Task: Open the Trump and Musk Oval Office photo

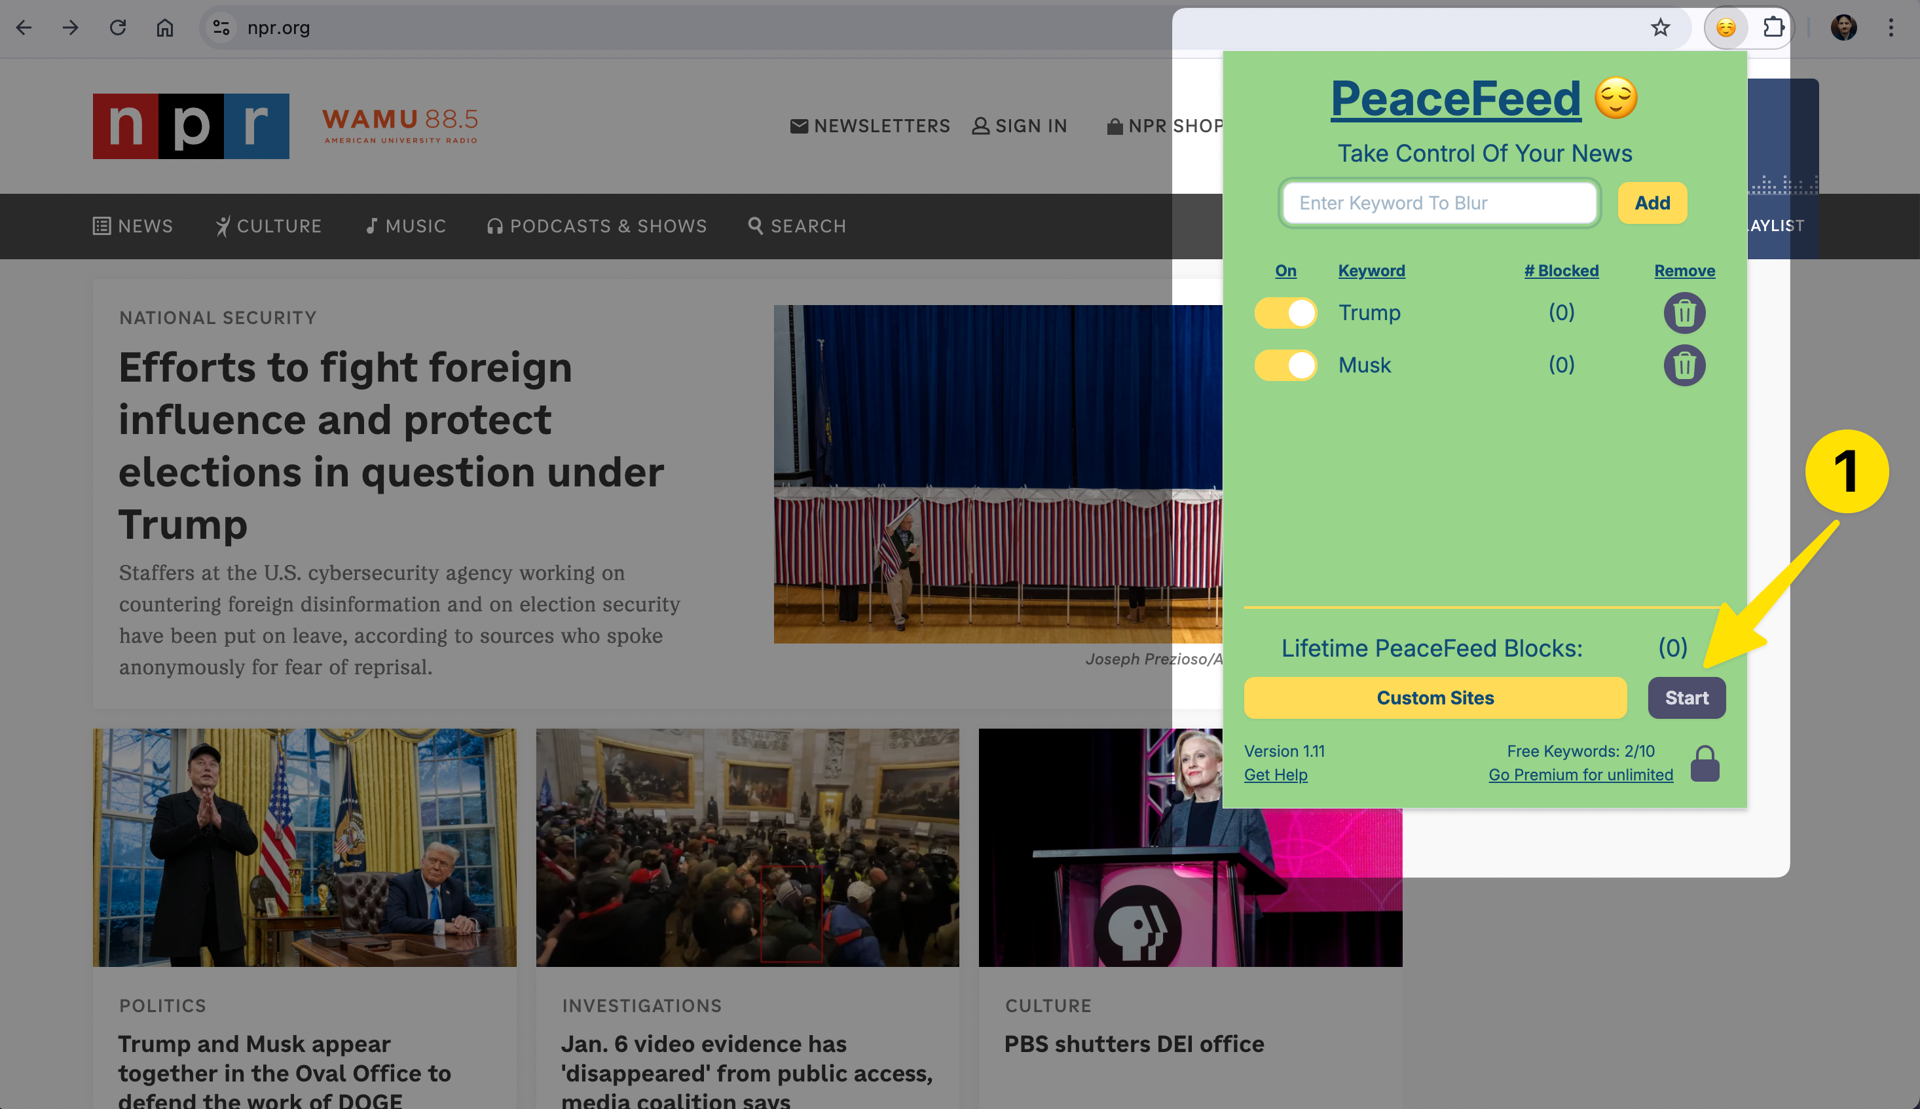Action: tap(305, 847)
